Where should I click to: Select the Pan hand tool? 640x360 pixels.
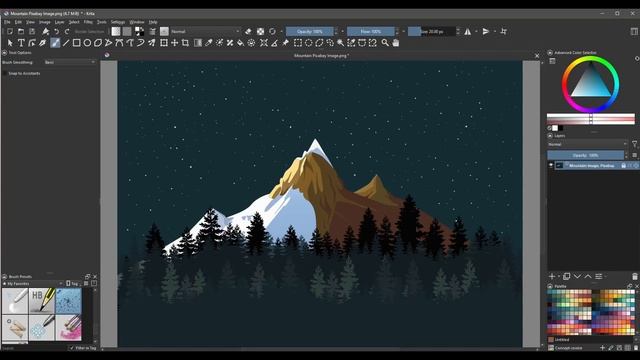pyautogui.click(x=396, y=43)
